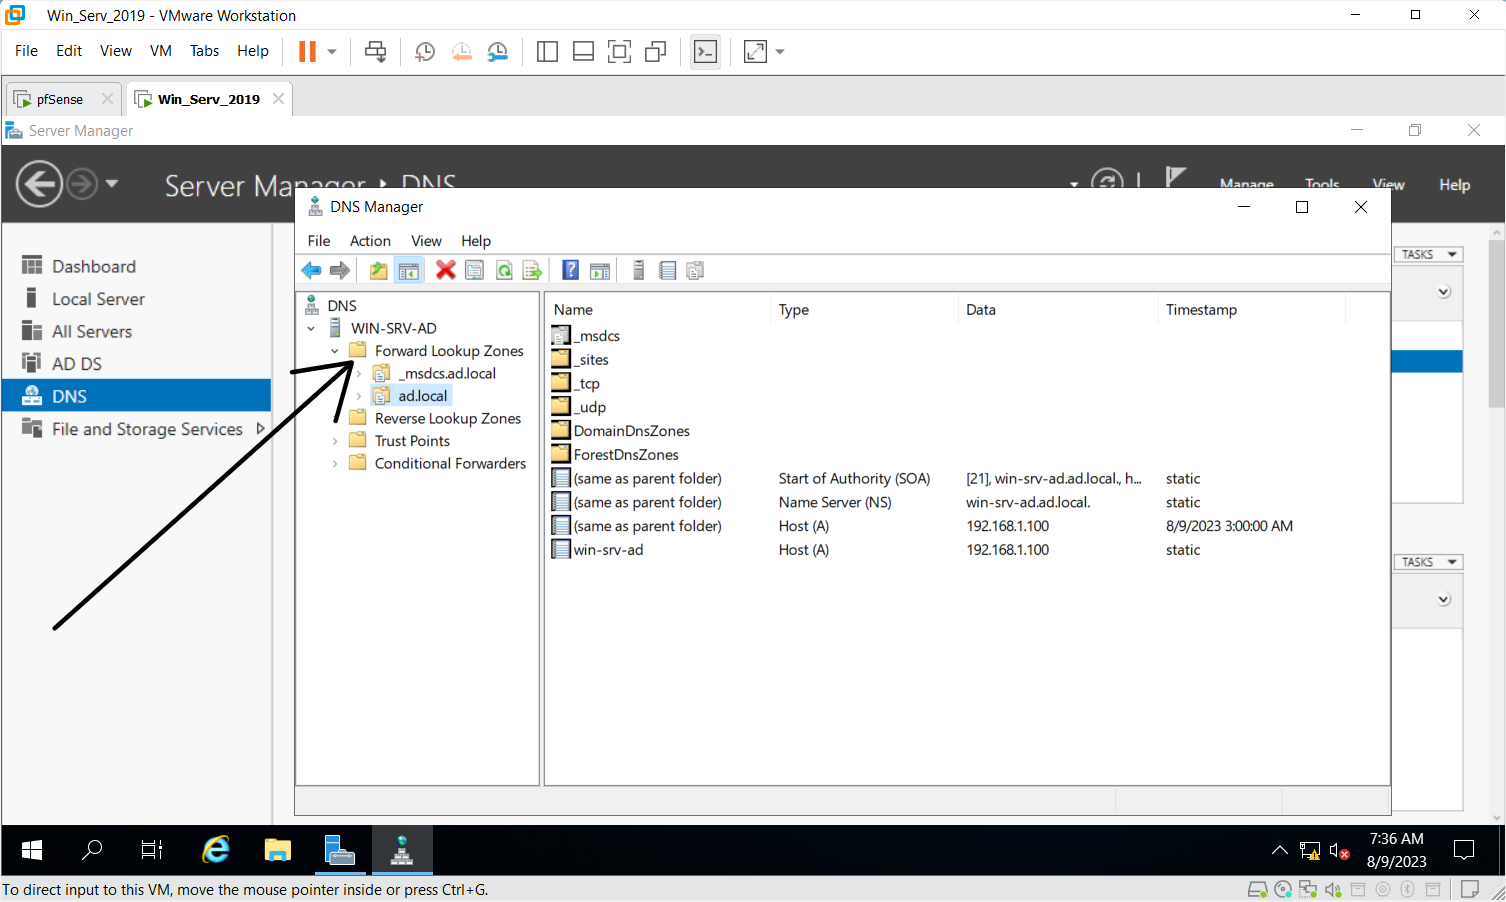
Task: Expand File and Storage Services arrow
Action: tap(261, 428)
